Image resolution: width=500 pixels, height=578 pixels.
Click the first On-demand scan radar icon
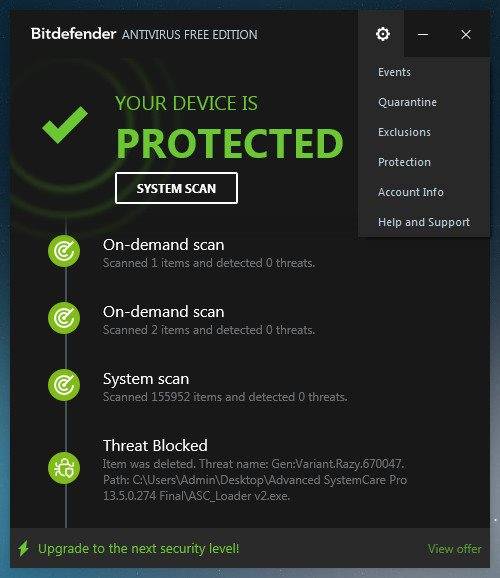pyautogui.click(x=64, y=251)
